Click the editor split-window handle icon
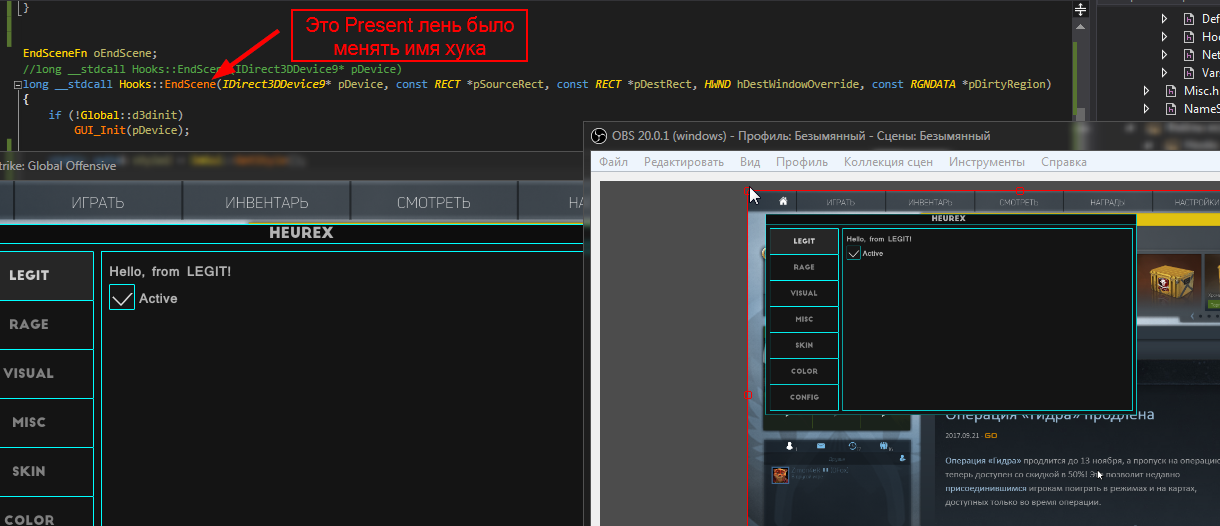1220x526 pixels. (x=1081, y=9)
